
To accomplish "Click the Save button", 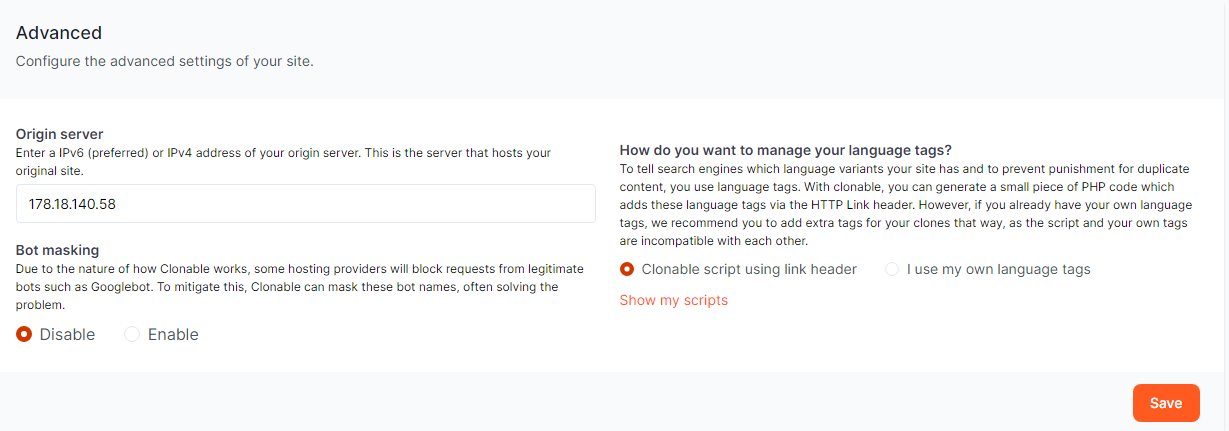I will (1165, 403).
